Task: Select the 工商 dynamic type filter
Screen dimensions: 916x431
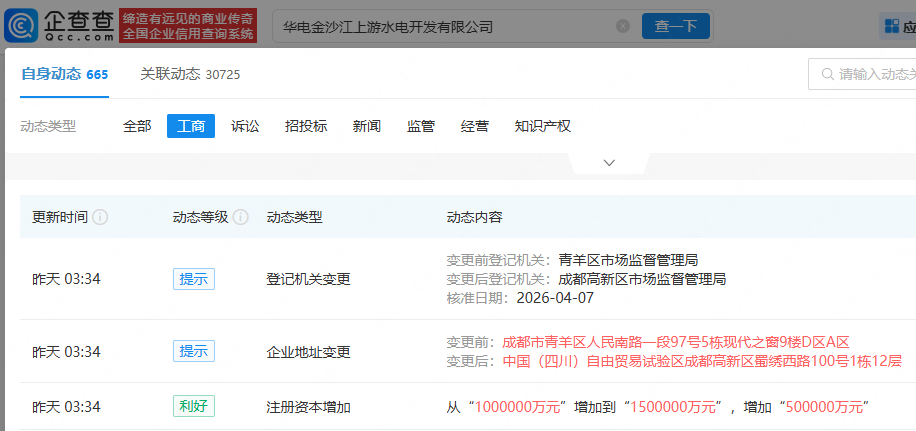Action: pos(191,126)
